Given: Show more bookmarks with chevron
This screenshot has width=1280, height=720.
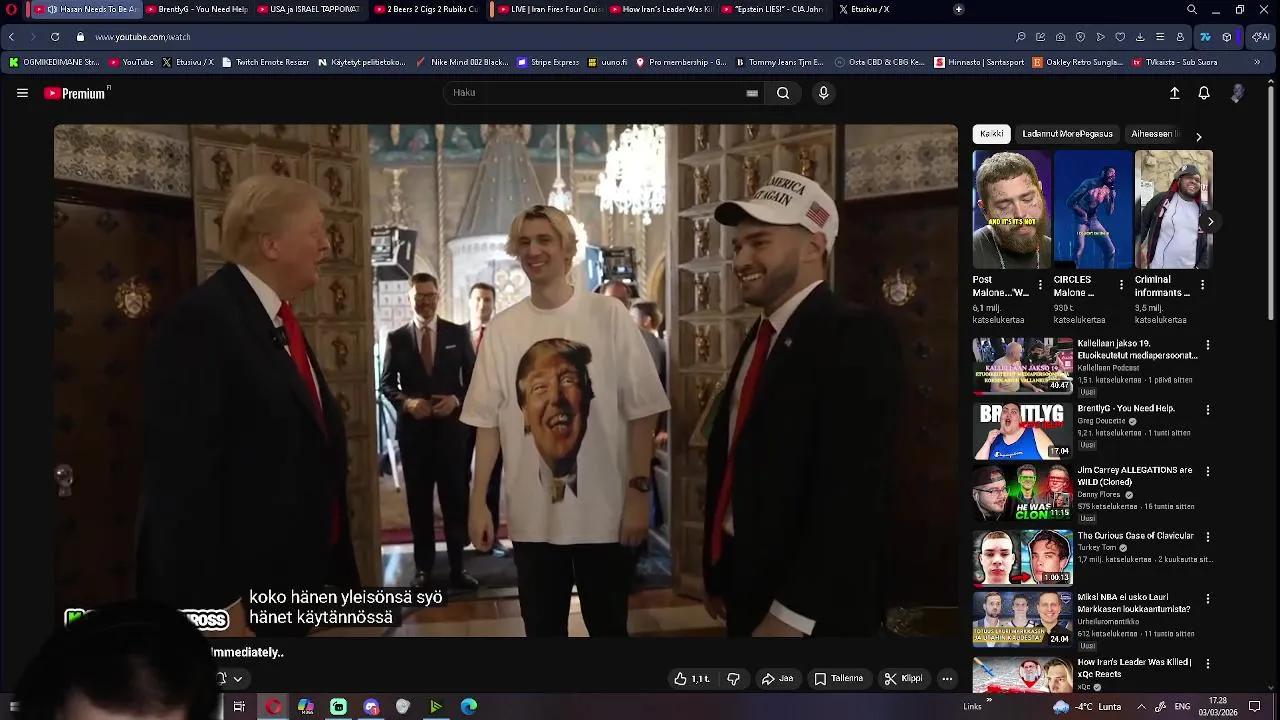Looking at the screenshot, I should pos(1257,62).
